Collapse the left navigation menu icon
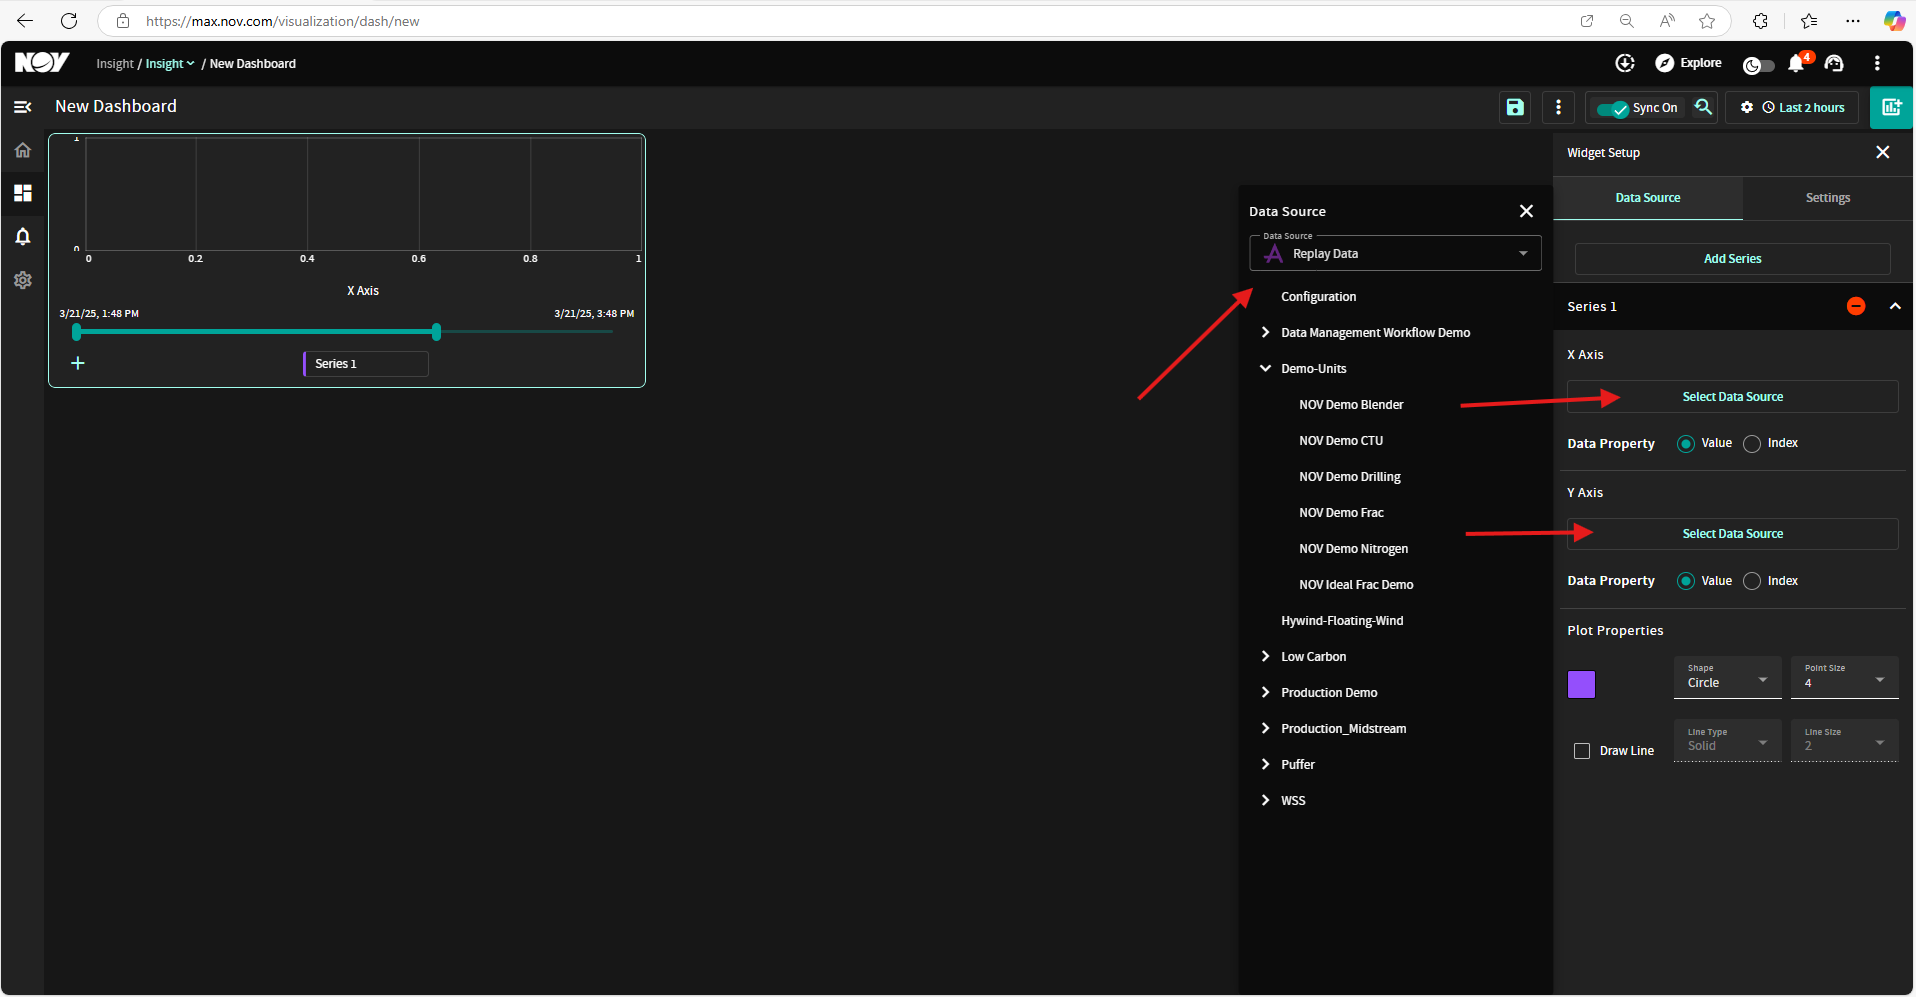 pyautogui.click(x=23, y=107)
